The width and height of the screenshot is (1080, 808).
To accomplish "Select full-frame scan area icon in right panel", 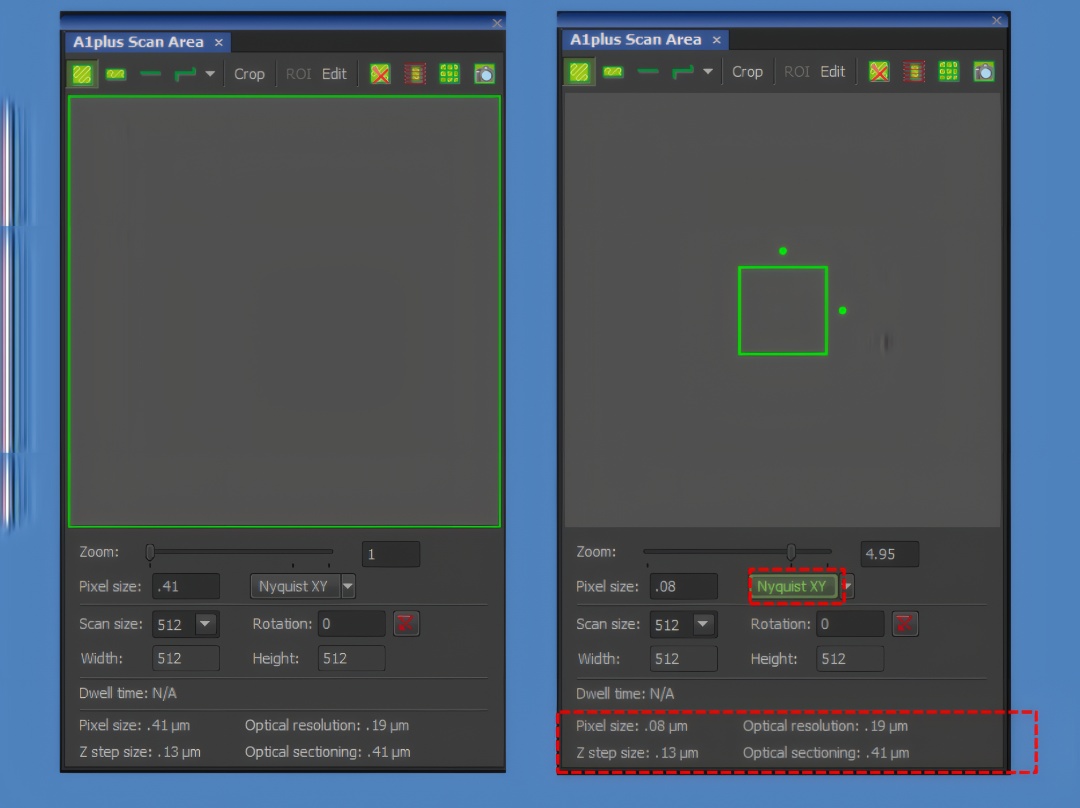I will (x=579, y=72).
